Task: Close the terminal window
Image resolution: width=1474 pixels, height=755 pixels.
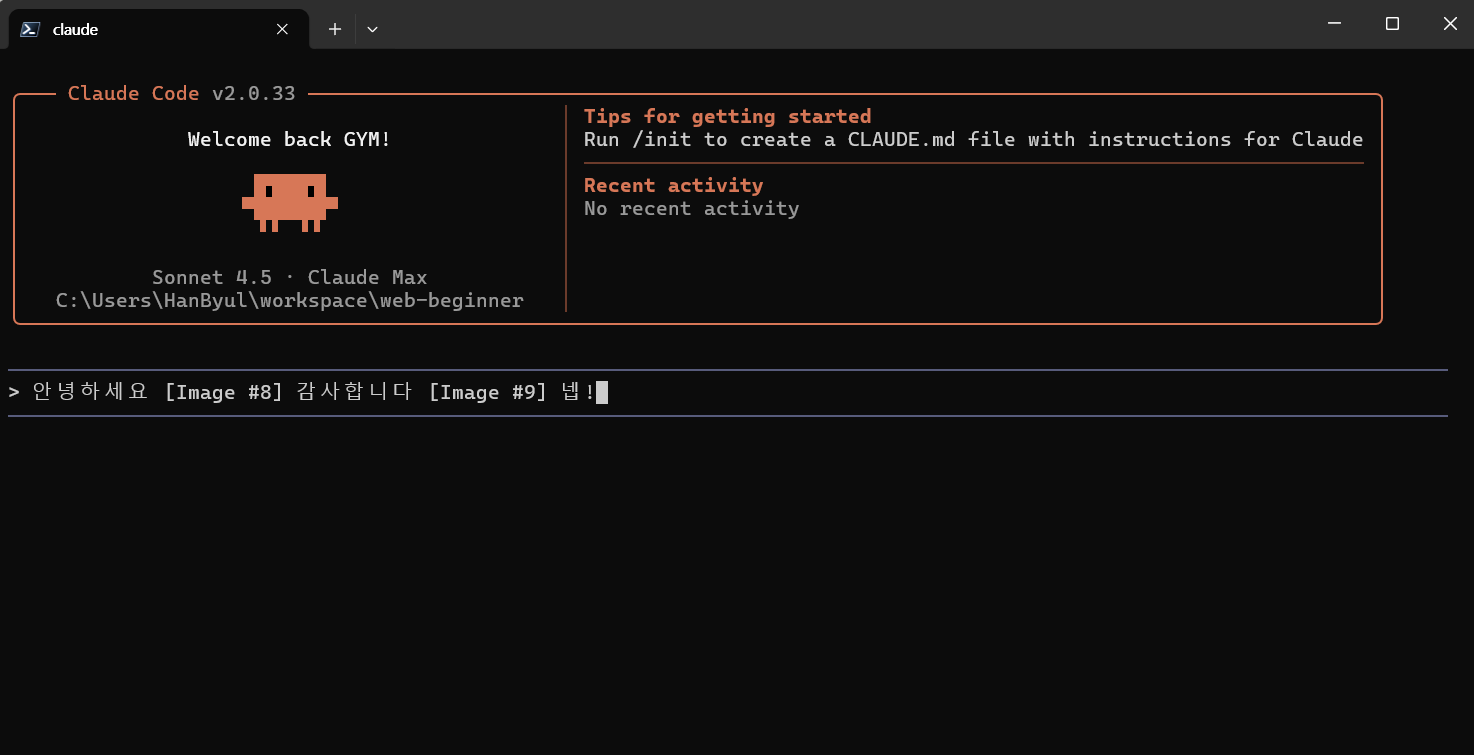Action: pyautogui.click(x=1450, y=23)
